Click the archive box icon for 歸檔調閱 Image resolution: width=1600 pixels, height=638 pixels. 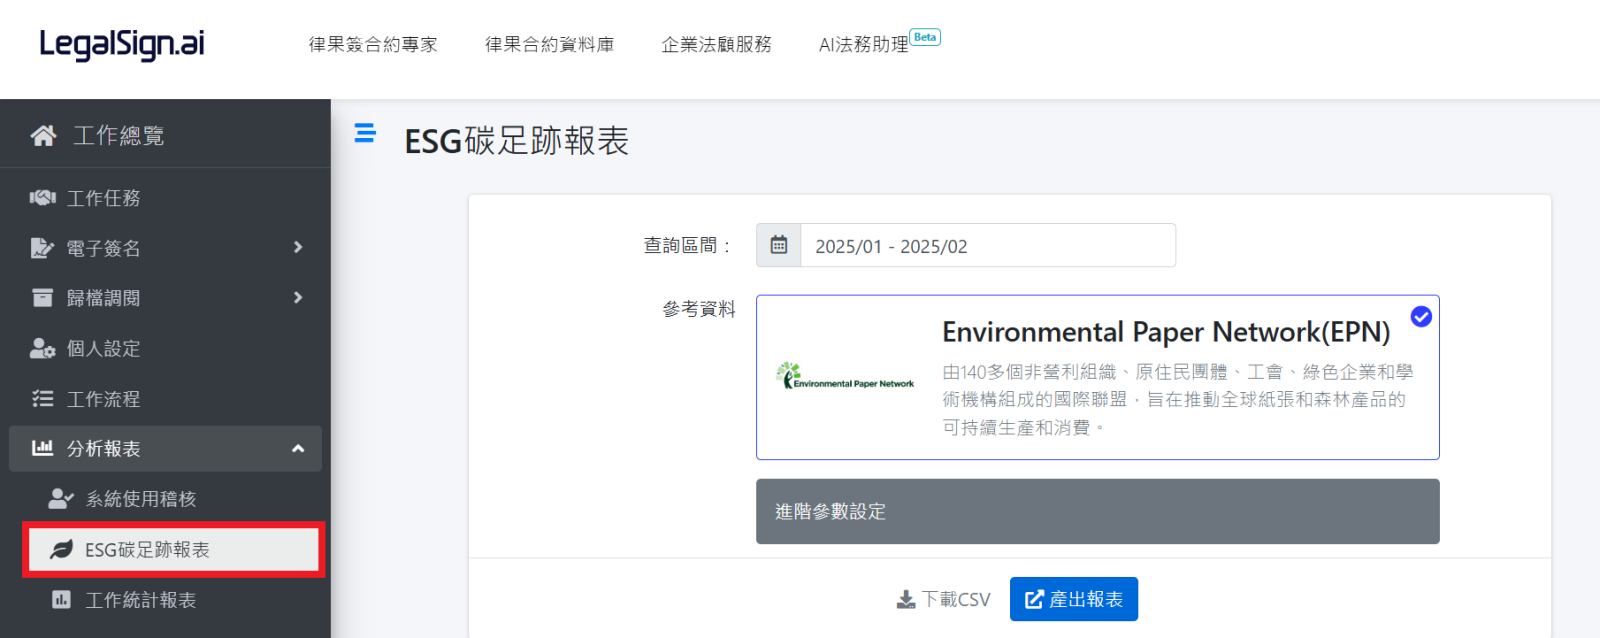coord(42,298)
